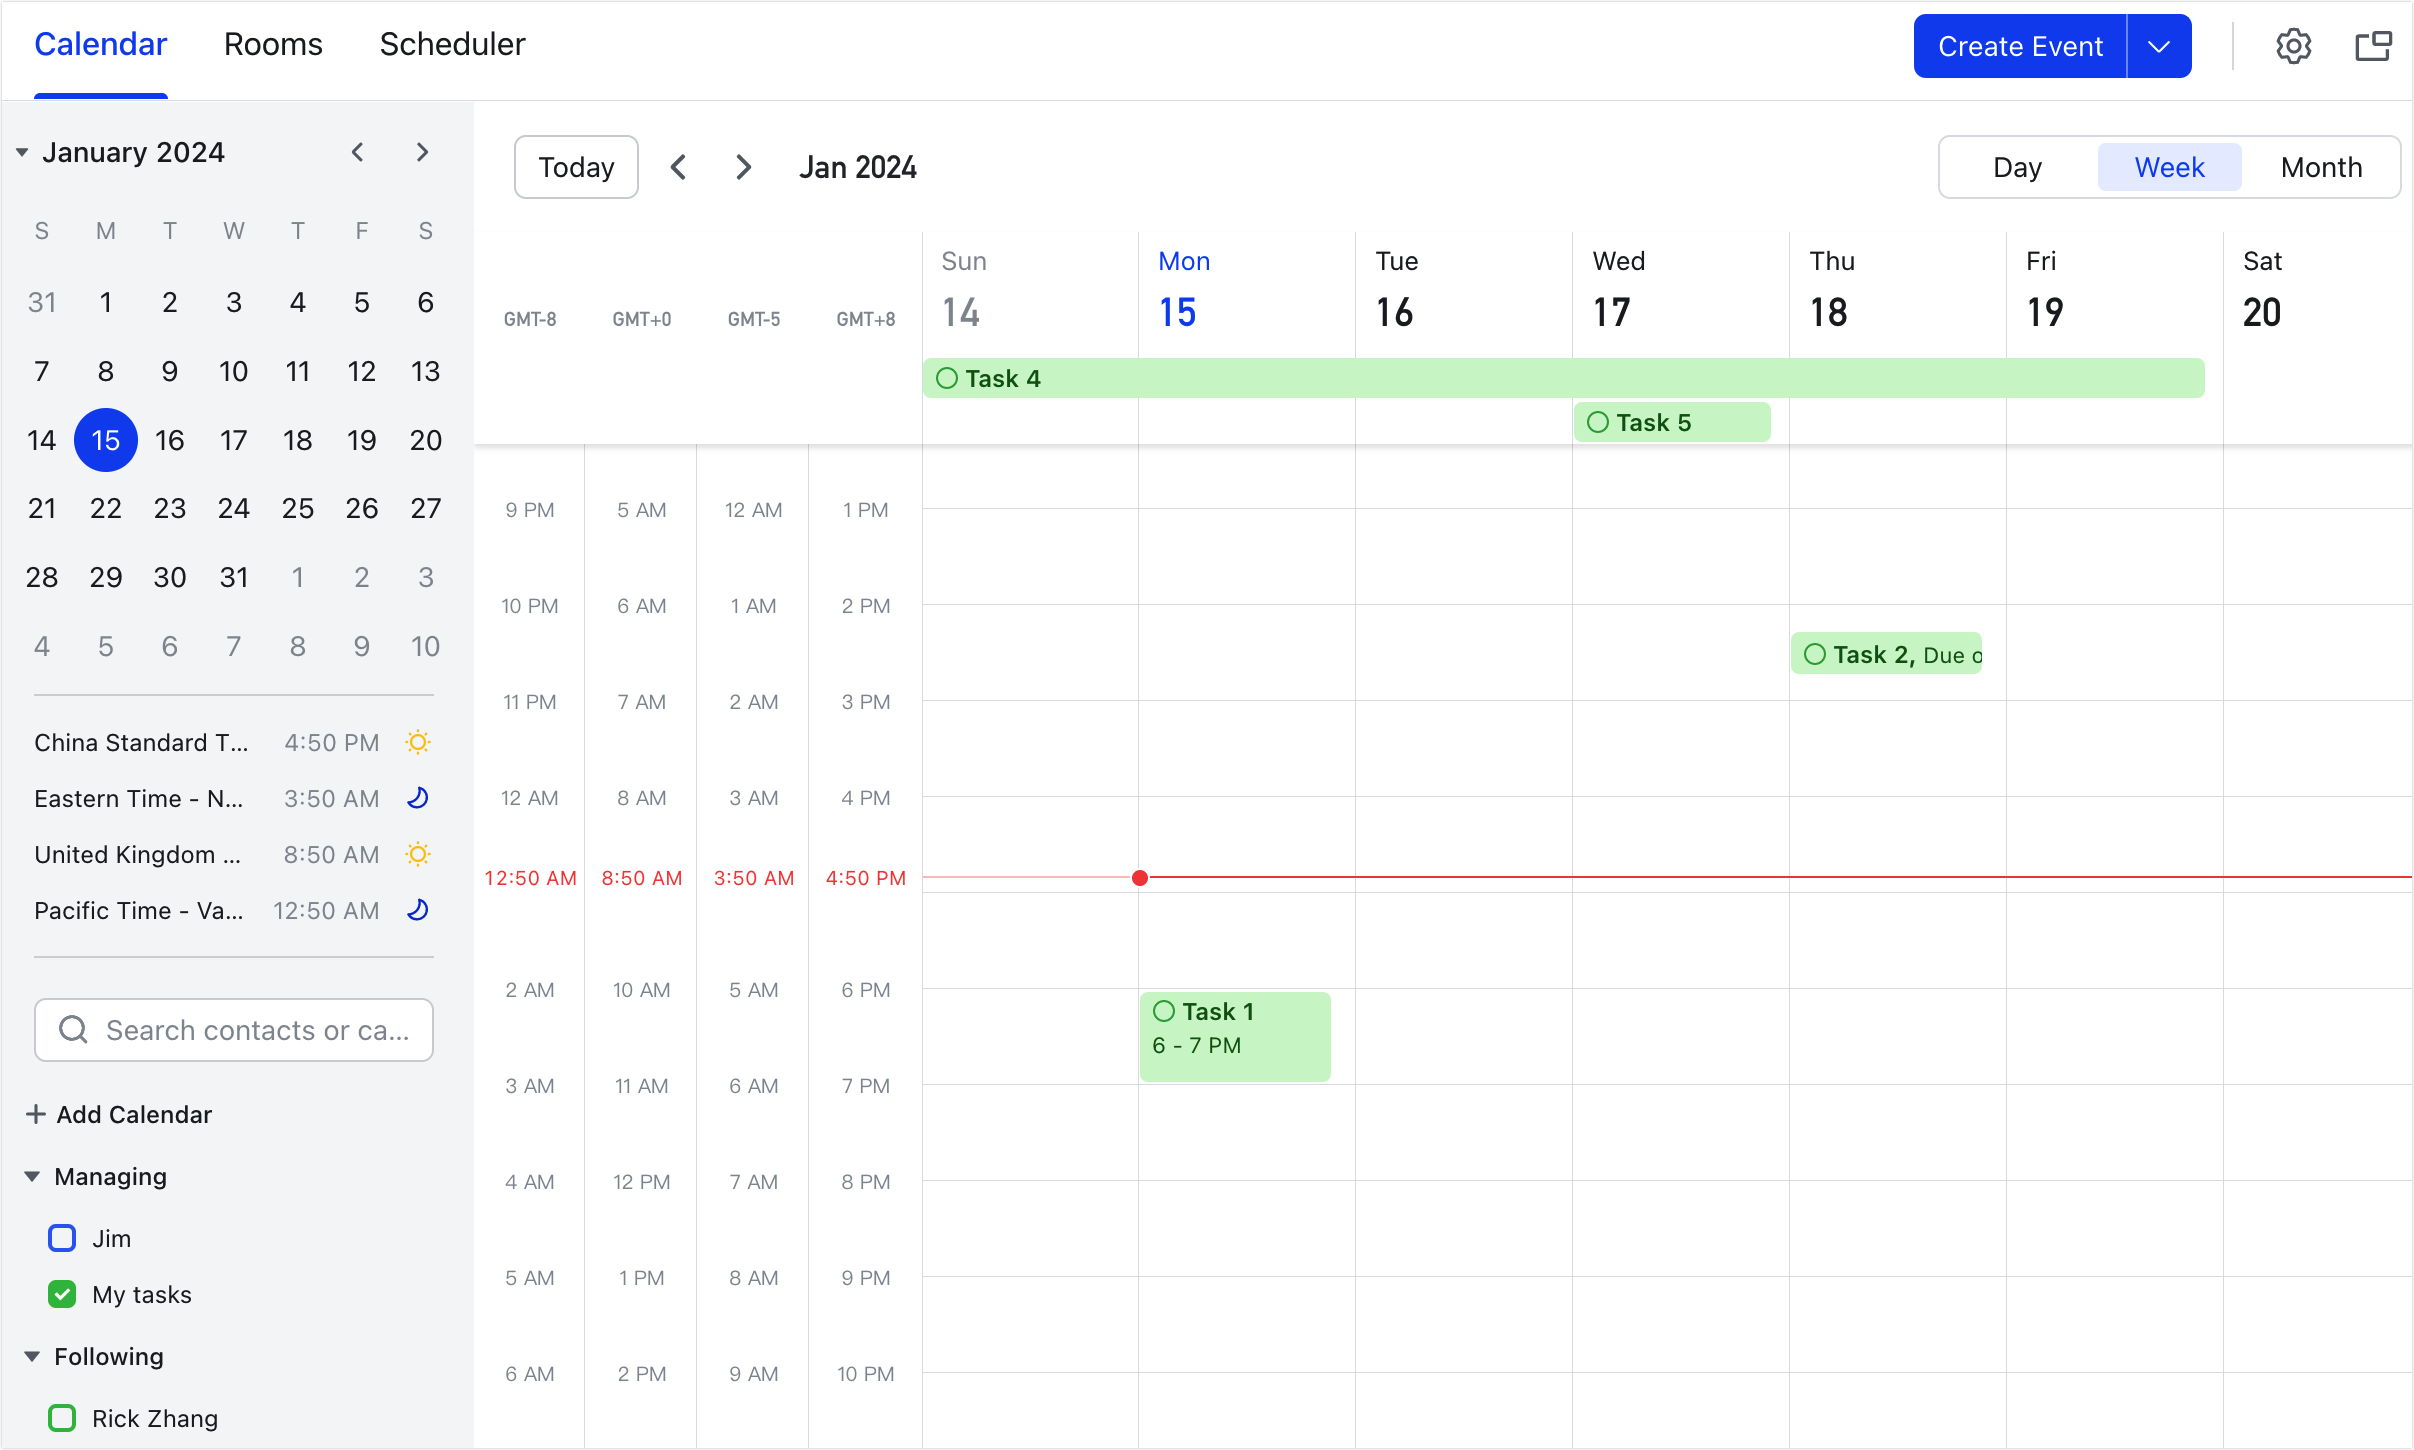
Task: Click the sun icon next to China Standard Time
Action: tap(419, 742)
